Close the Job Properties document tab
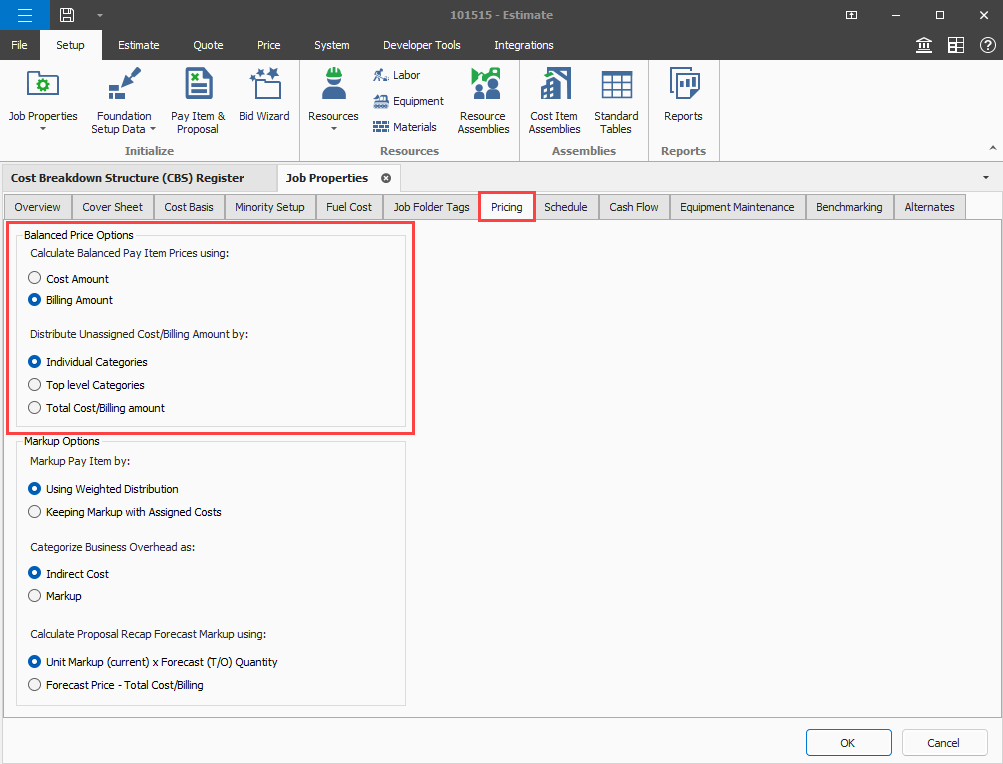Screen dimensions: 1003x764 (386, 178)
